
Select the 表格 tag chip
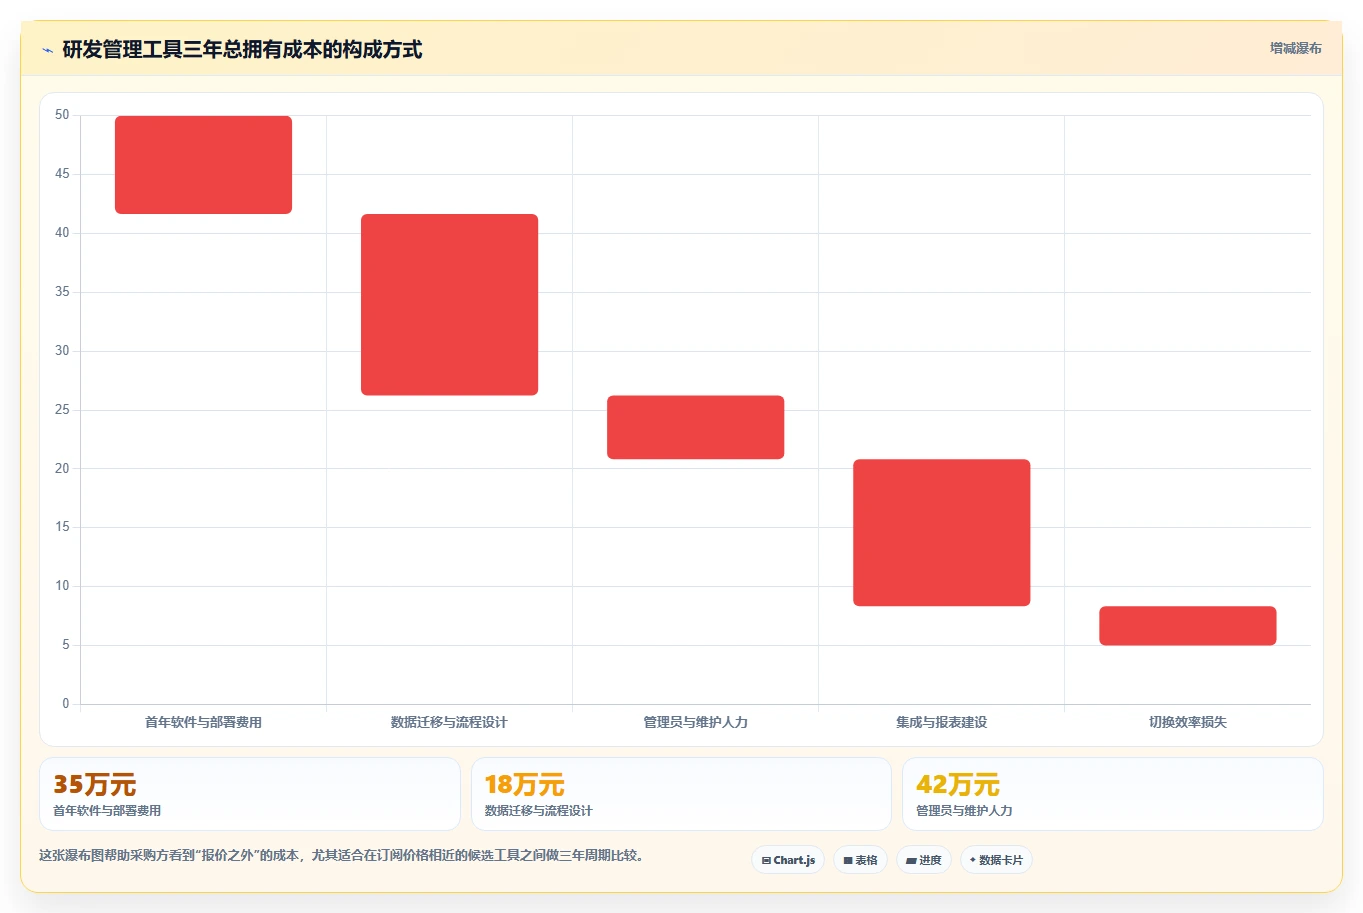[x=860, y=860]
